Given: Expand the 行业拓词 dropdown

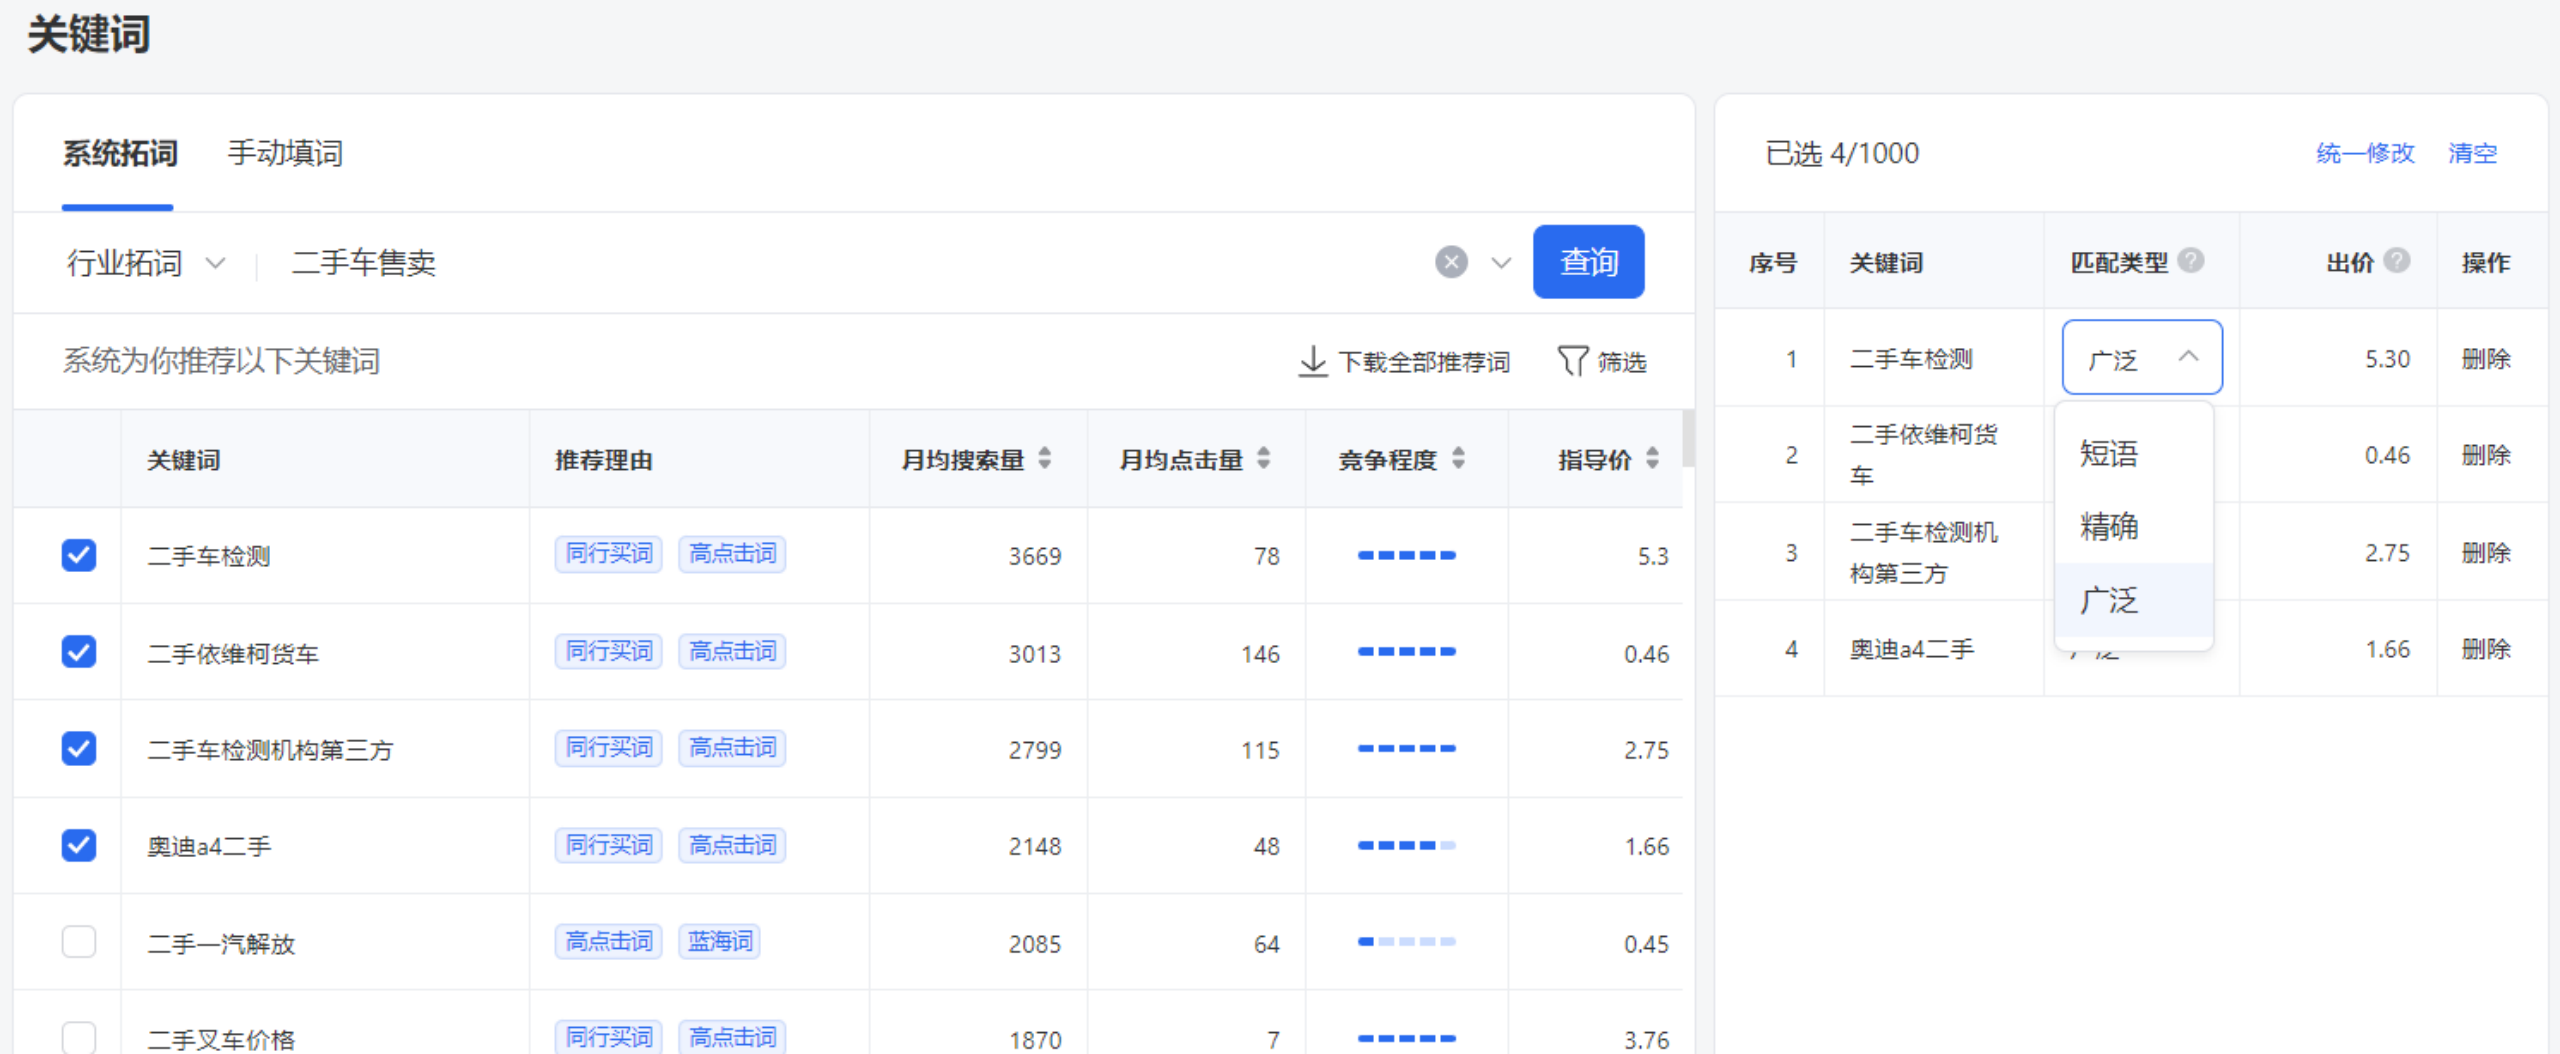Looking at the screenshot, I should (146, 263).
